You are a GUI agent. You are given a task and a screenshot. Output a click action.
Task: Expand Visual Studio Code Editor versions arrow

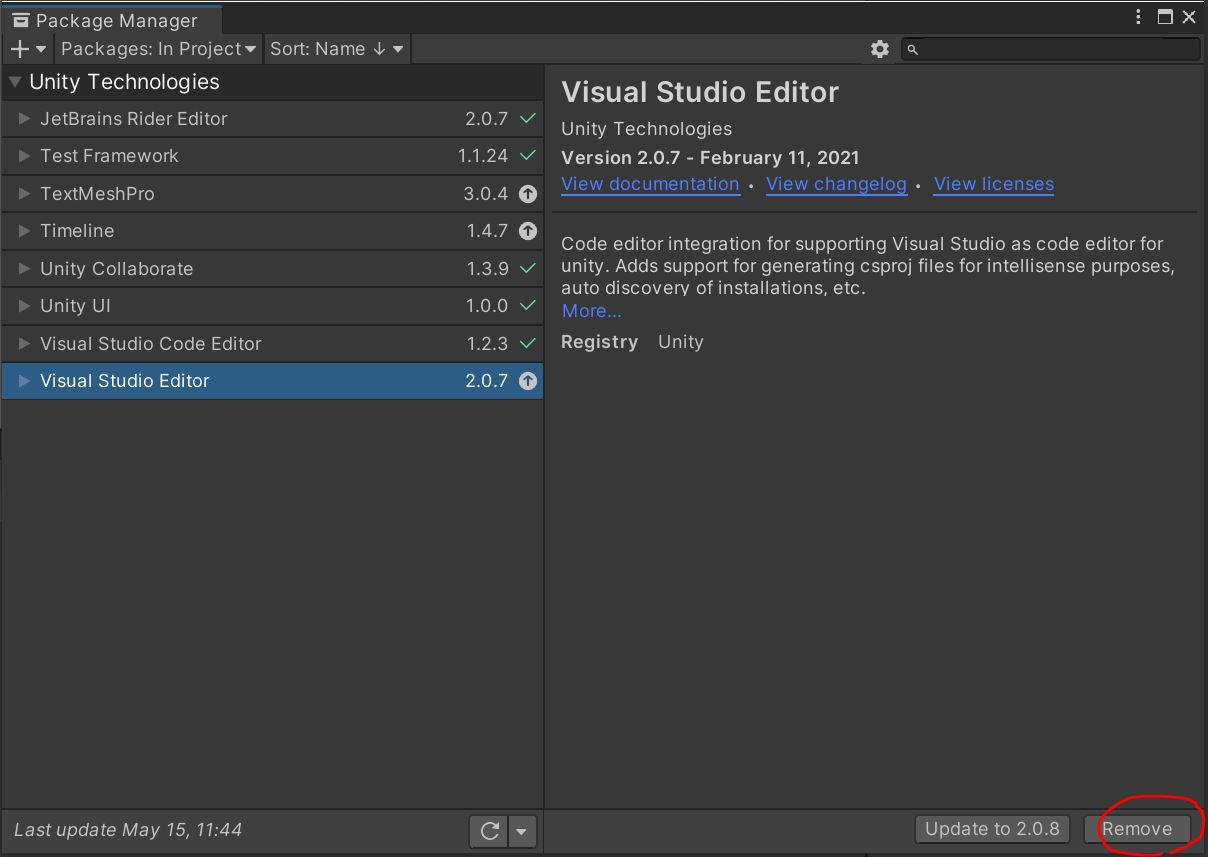25,344
